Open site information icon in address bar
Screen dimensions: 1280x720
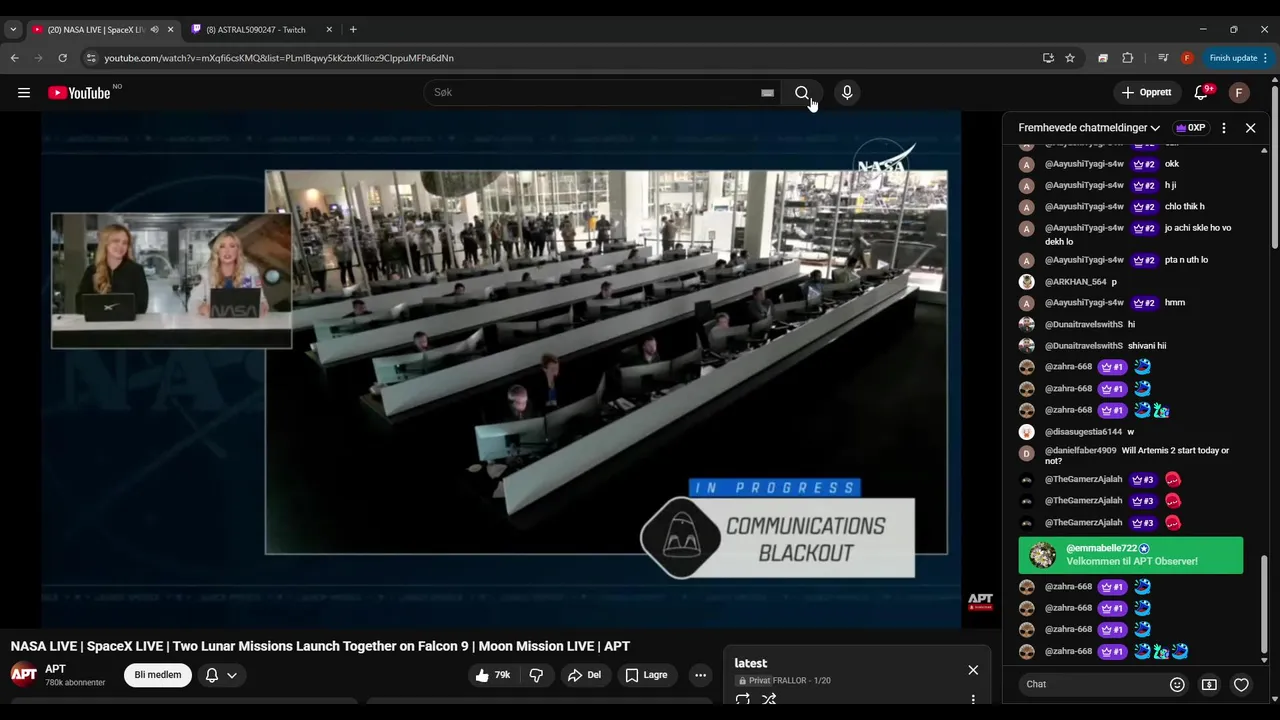point(91,58)
